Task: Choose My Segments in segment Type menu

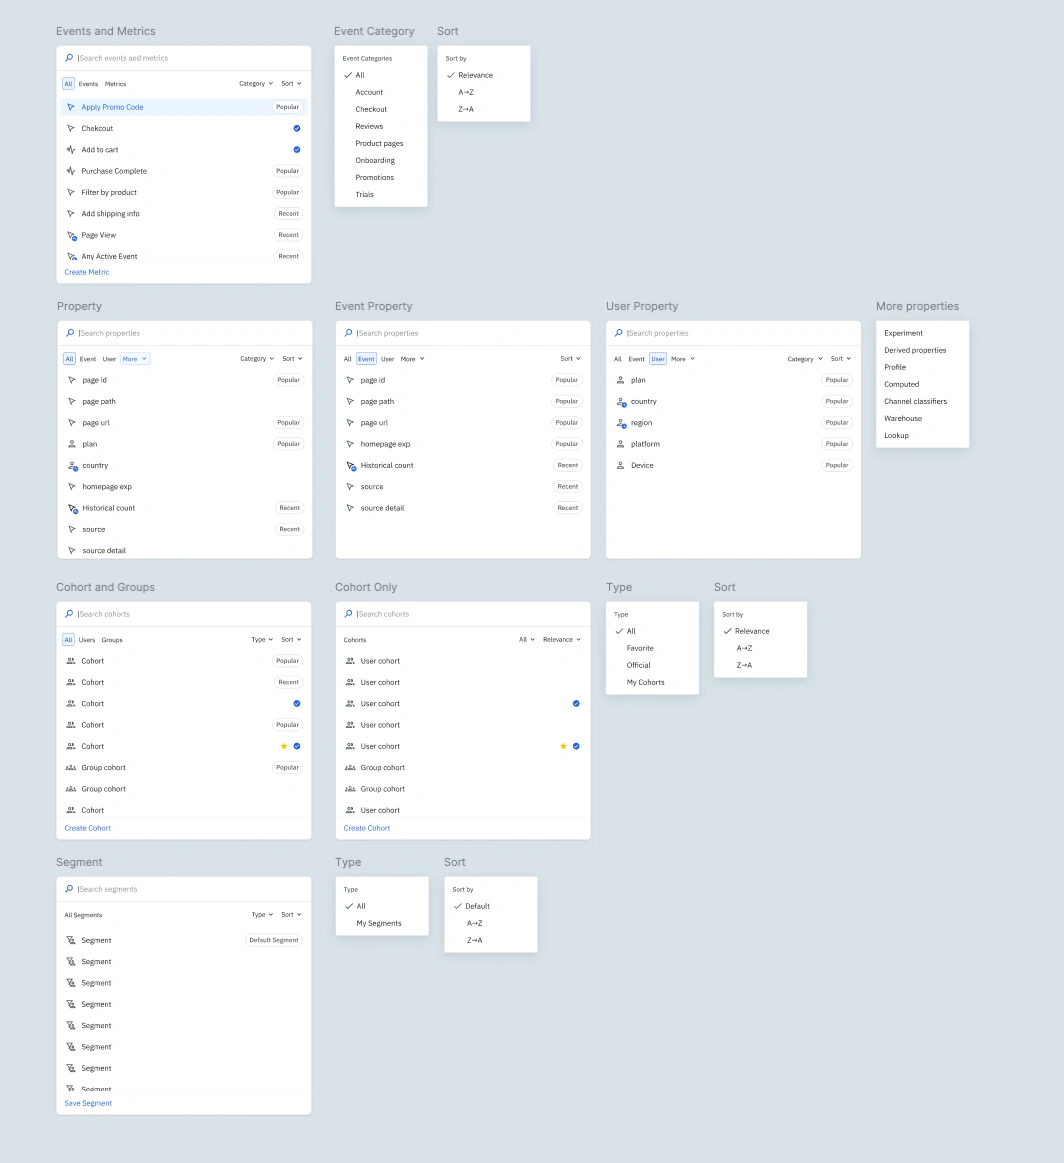Action: point(379,923)
